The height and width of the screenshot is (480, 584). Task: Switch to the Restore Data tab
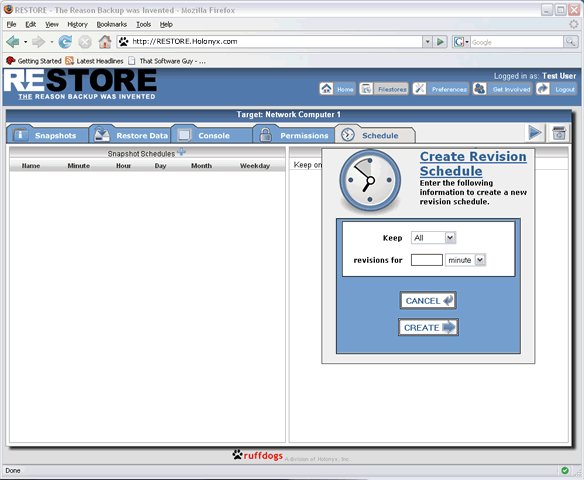click(x=130, y=134)
